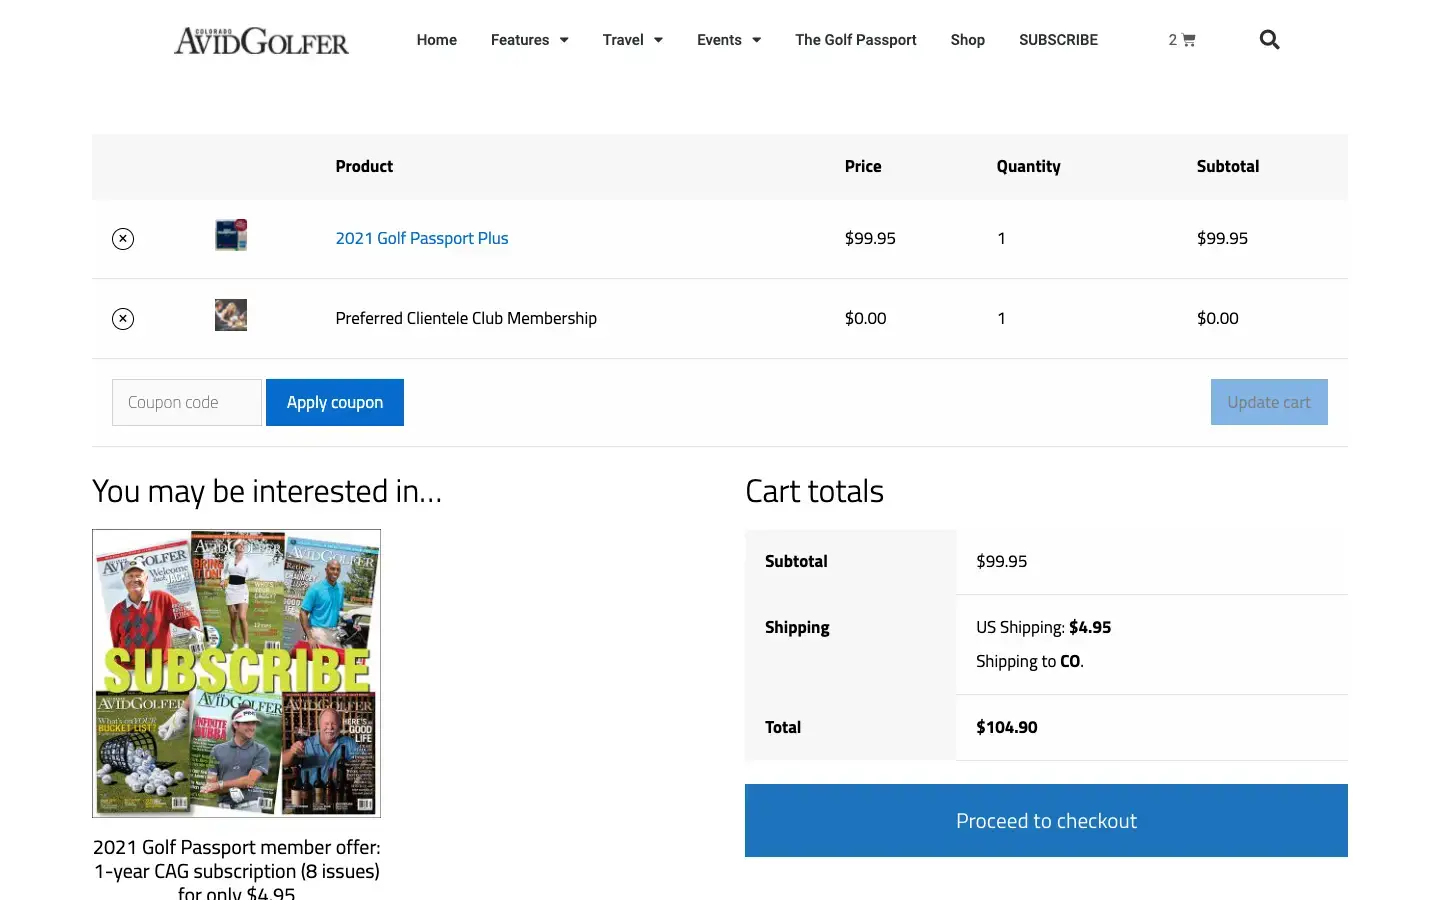Remove 2021 Golf Passport Plus from cart
This screenshot has height=900, width=1440.
pos(123,239)
